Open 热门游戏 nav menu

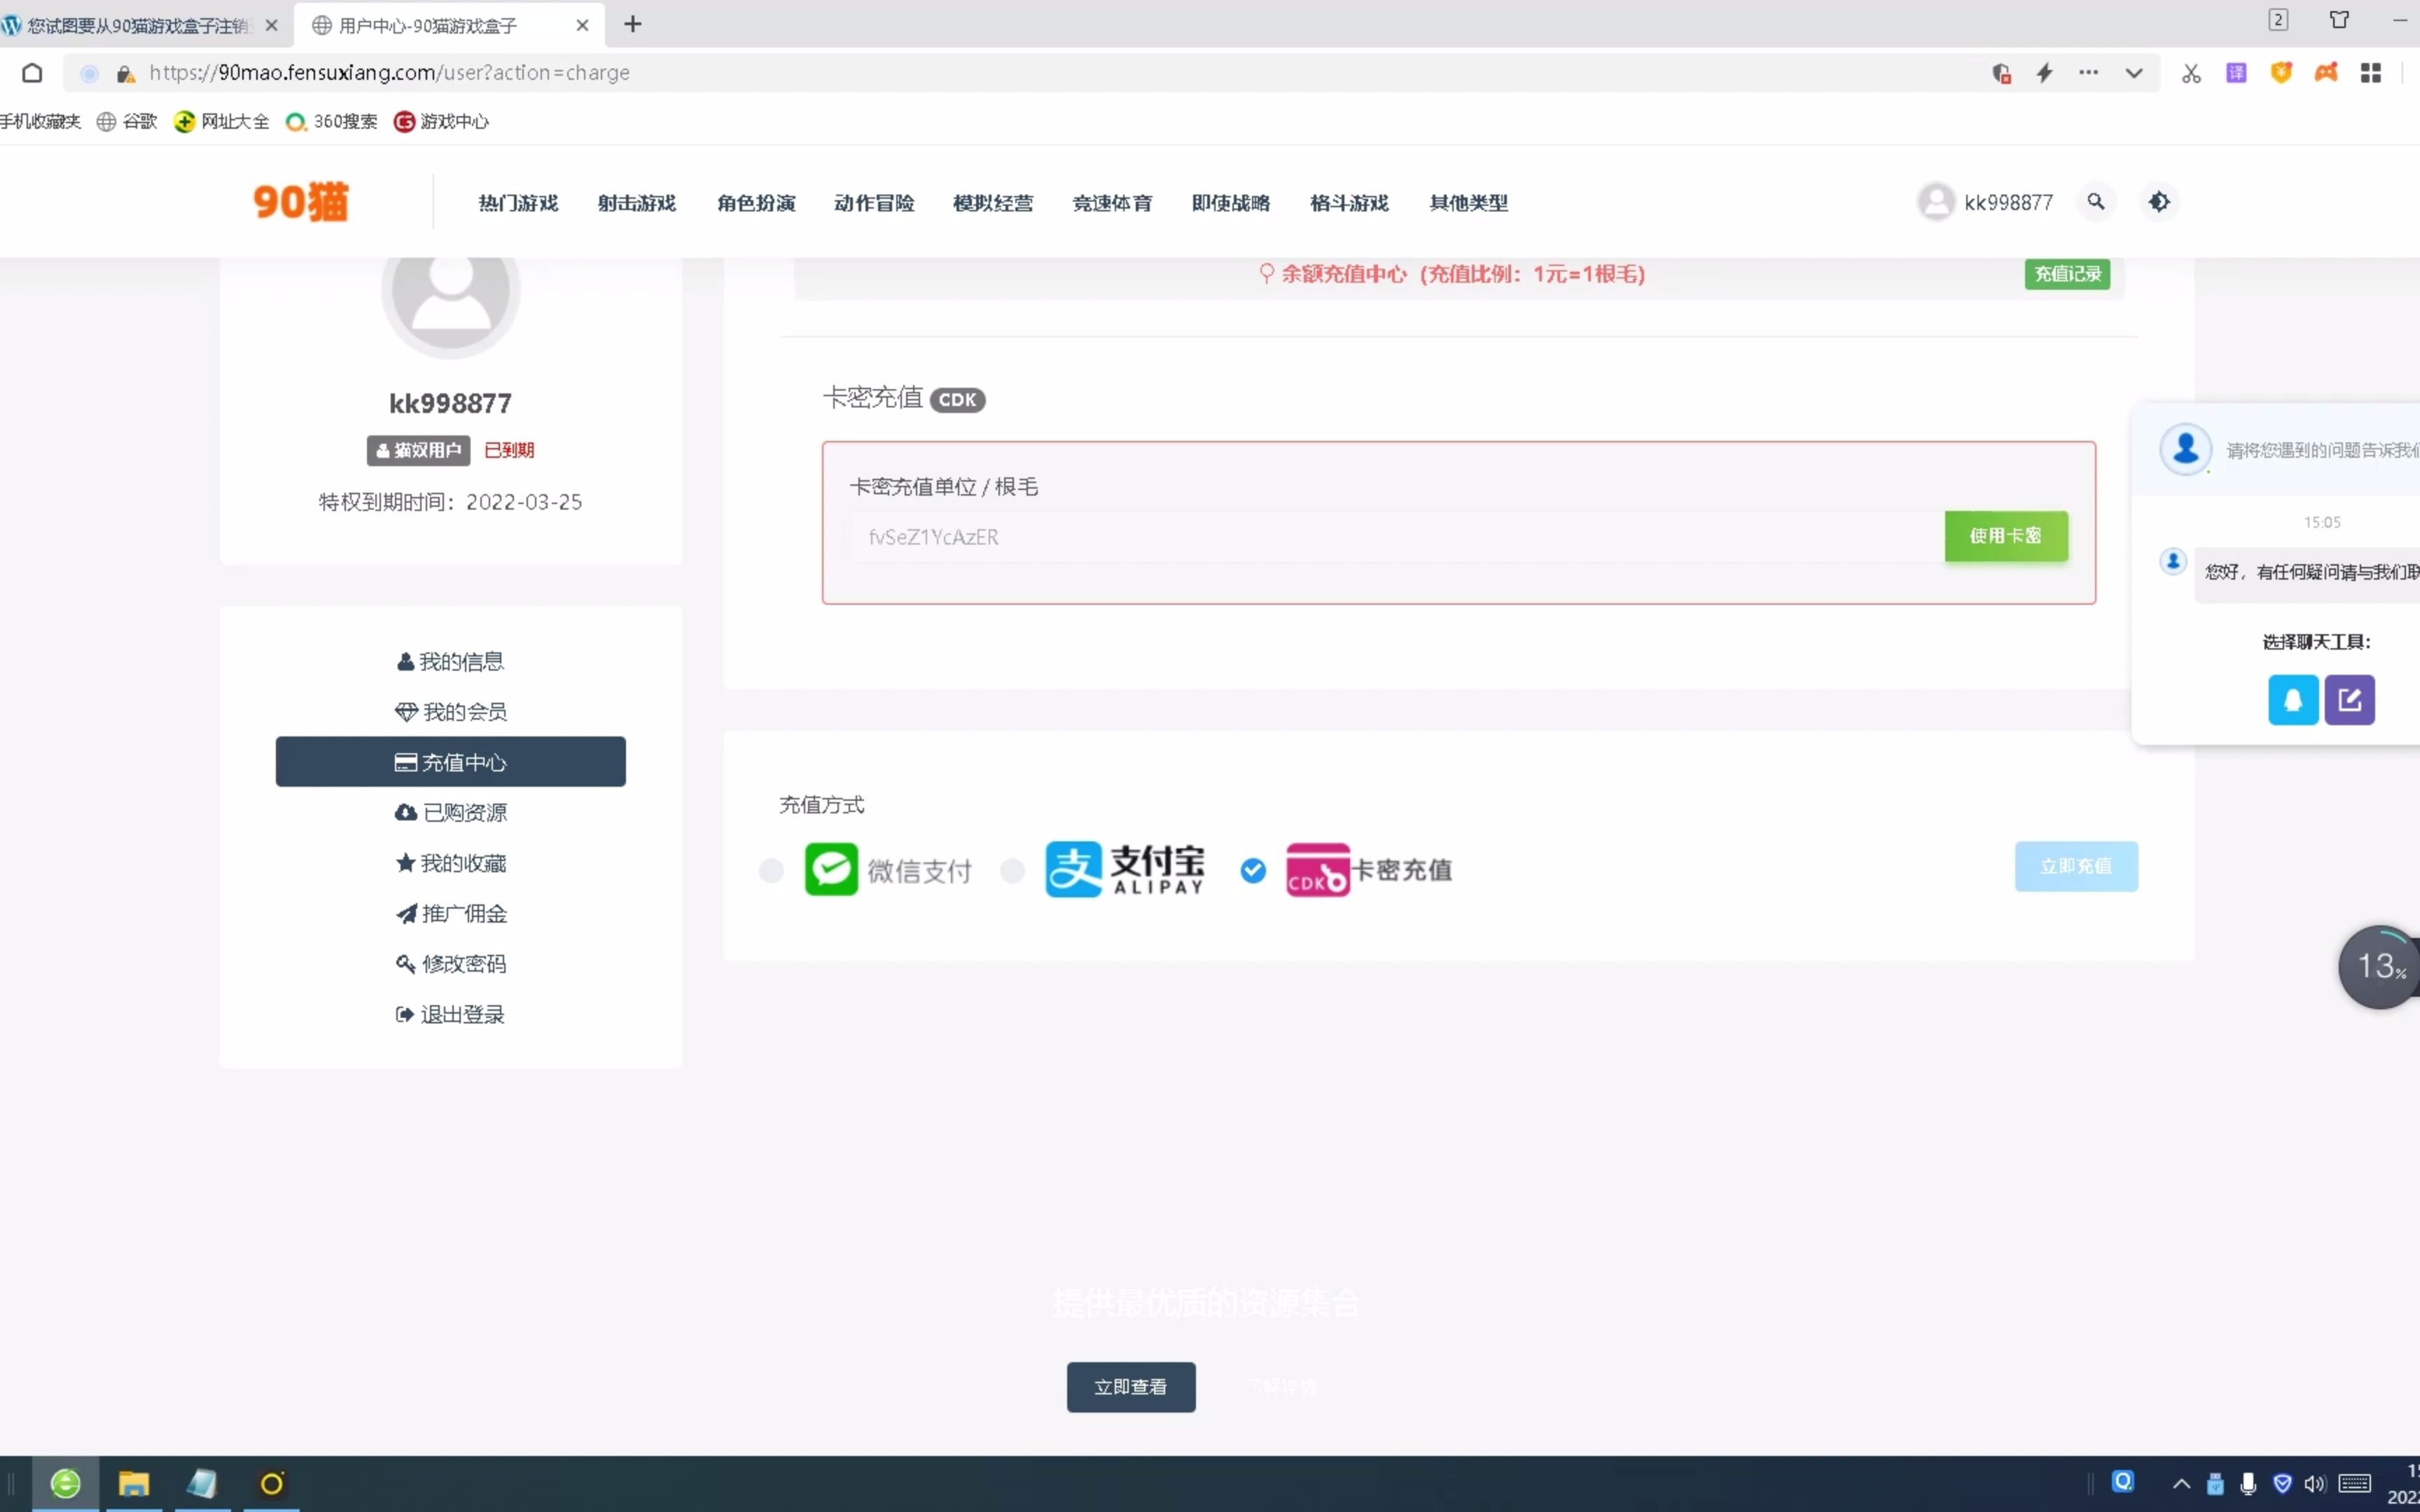518,203
